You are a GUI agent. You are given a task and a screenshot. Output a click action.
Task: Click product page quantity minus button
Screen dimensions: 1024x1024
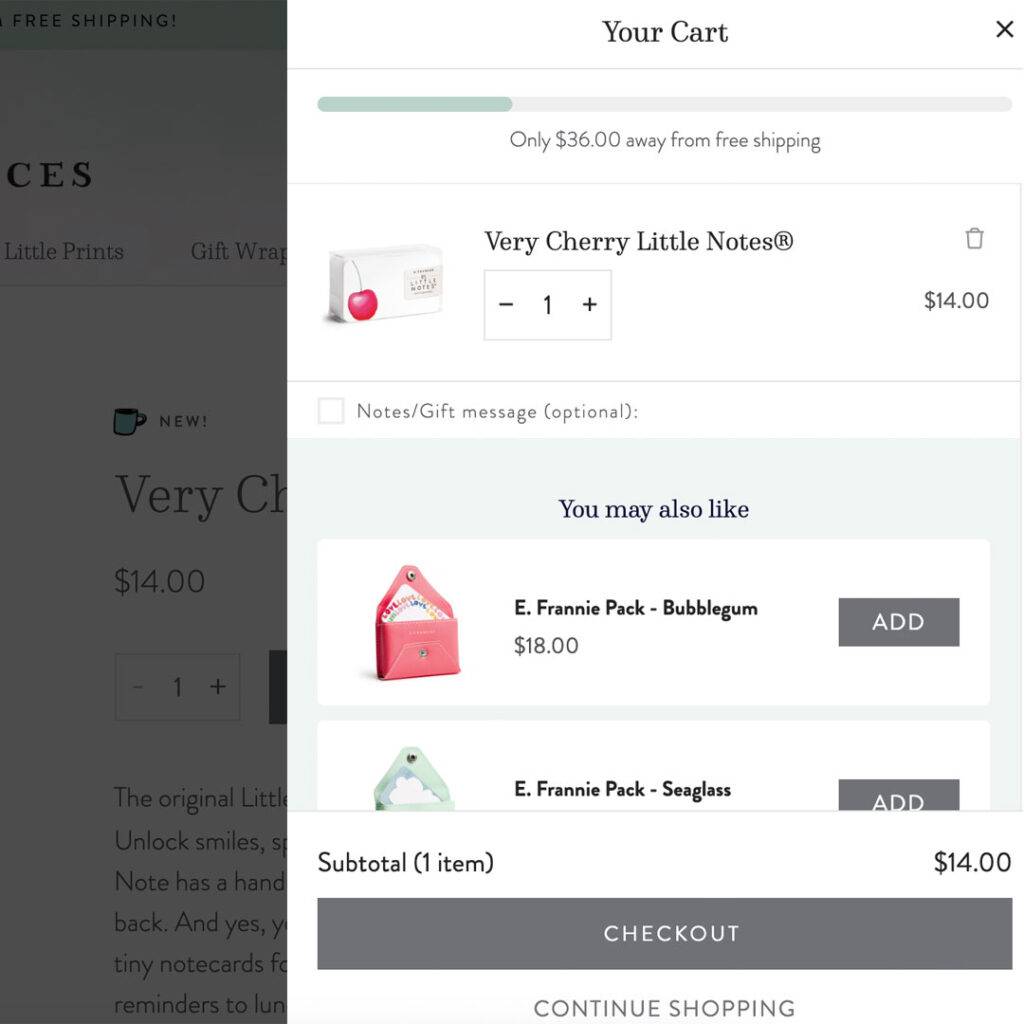coord(138,686)
